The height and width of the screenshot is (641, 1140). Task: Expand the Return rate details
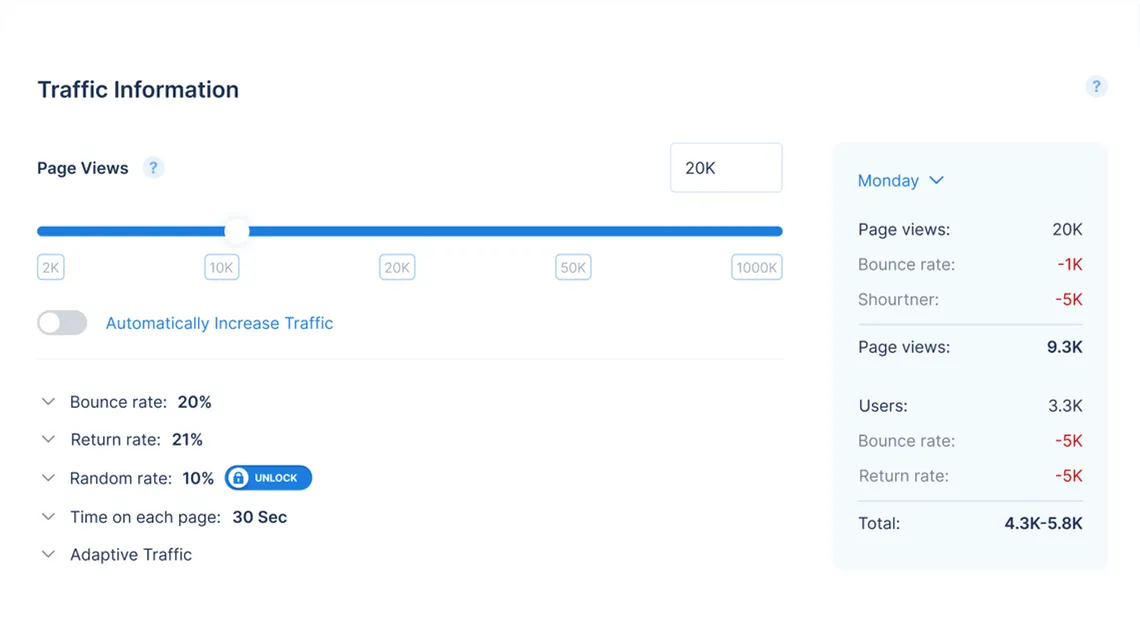[48, 439]
